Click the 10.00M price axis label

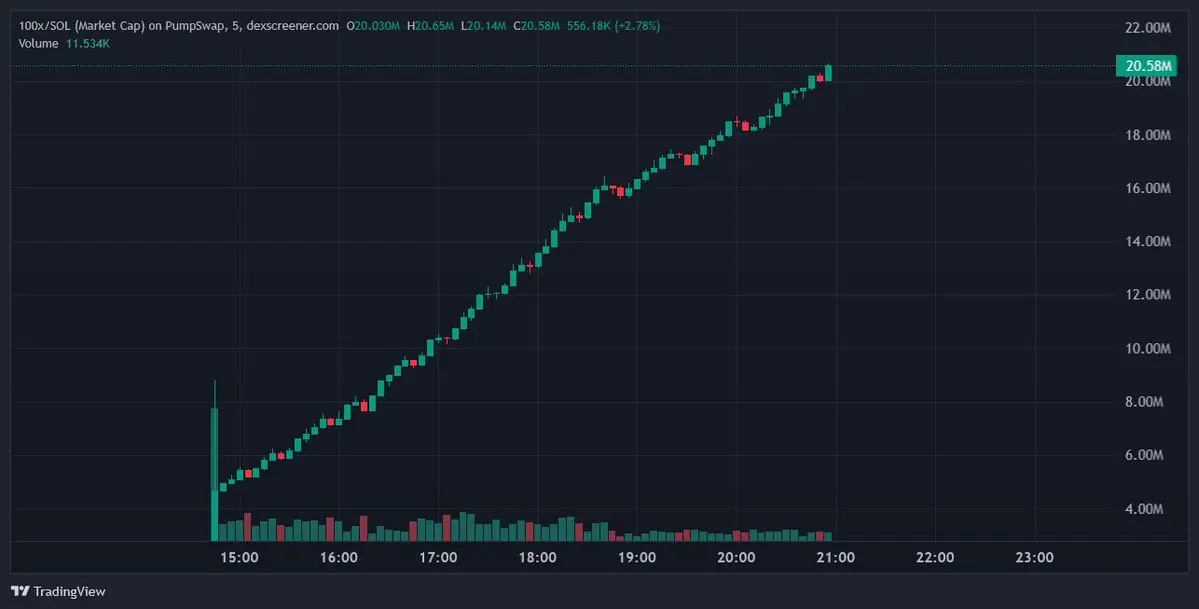coord(1148,348)
